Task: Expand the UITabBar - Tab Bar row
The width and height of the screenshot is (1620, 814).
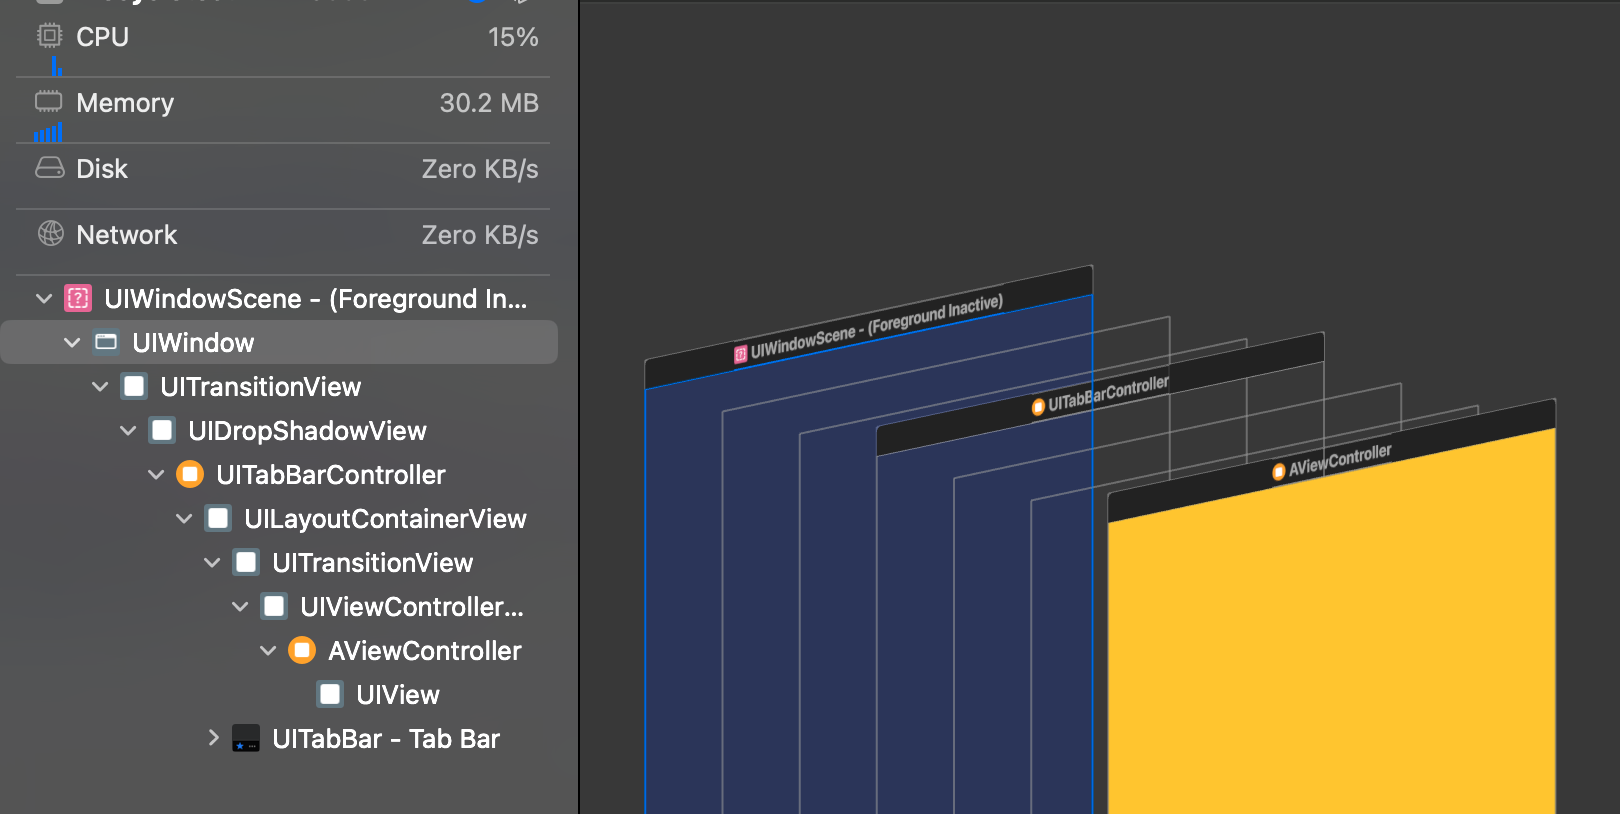Action: pyautogui.click(x=213, y=738)
